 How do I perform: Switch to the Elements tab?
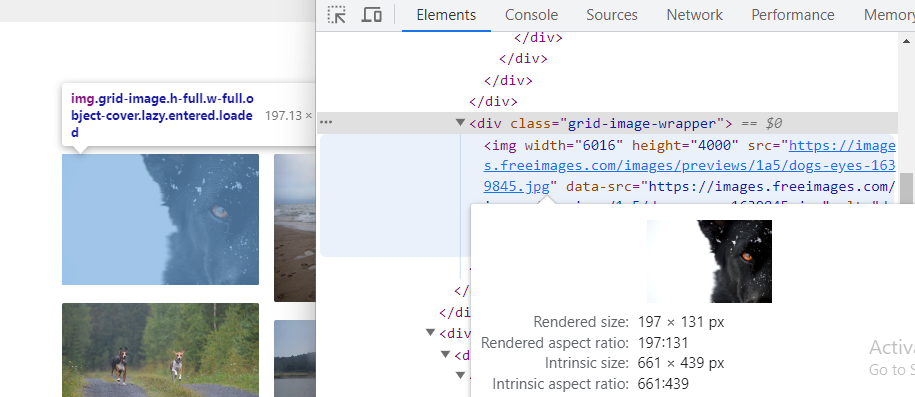[x=446, y=15]
